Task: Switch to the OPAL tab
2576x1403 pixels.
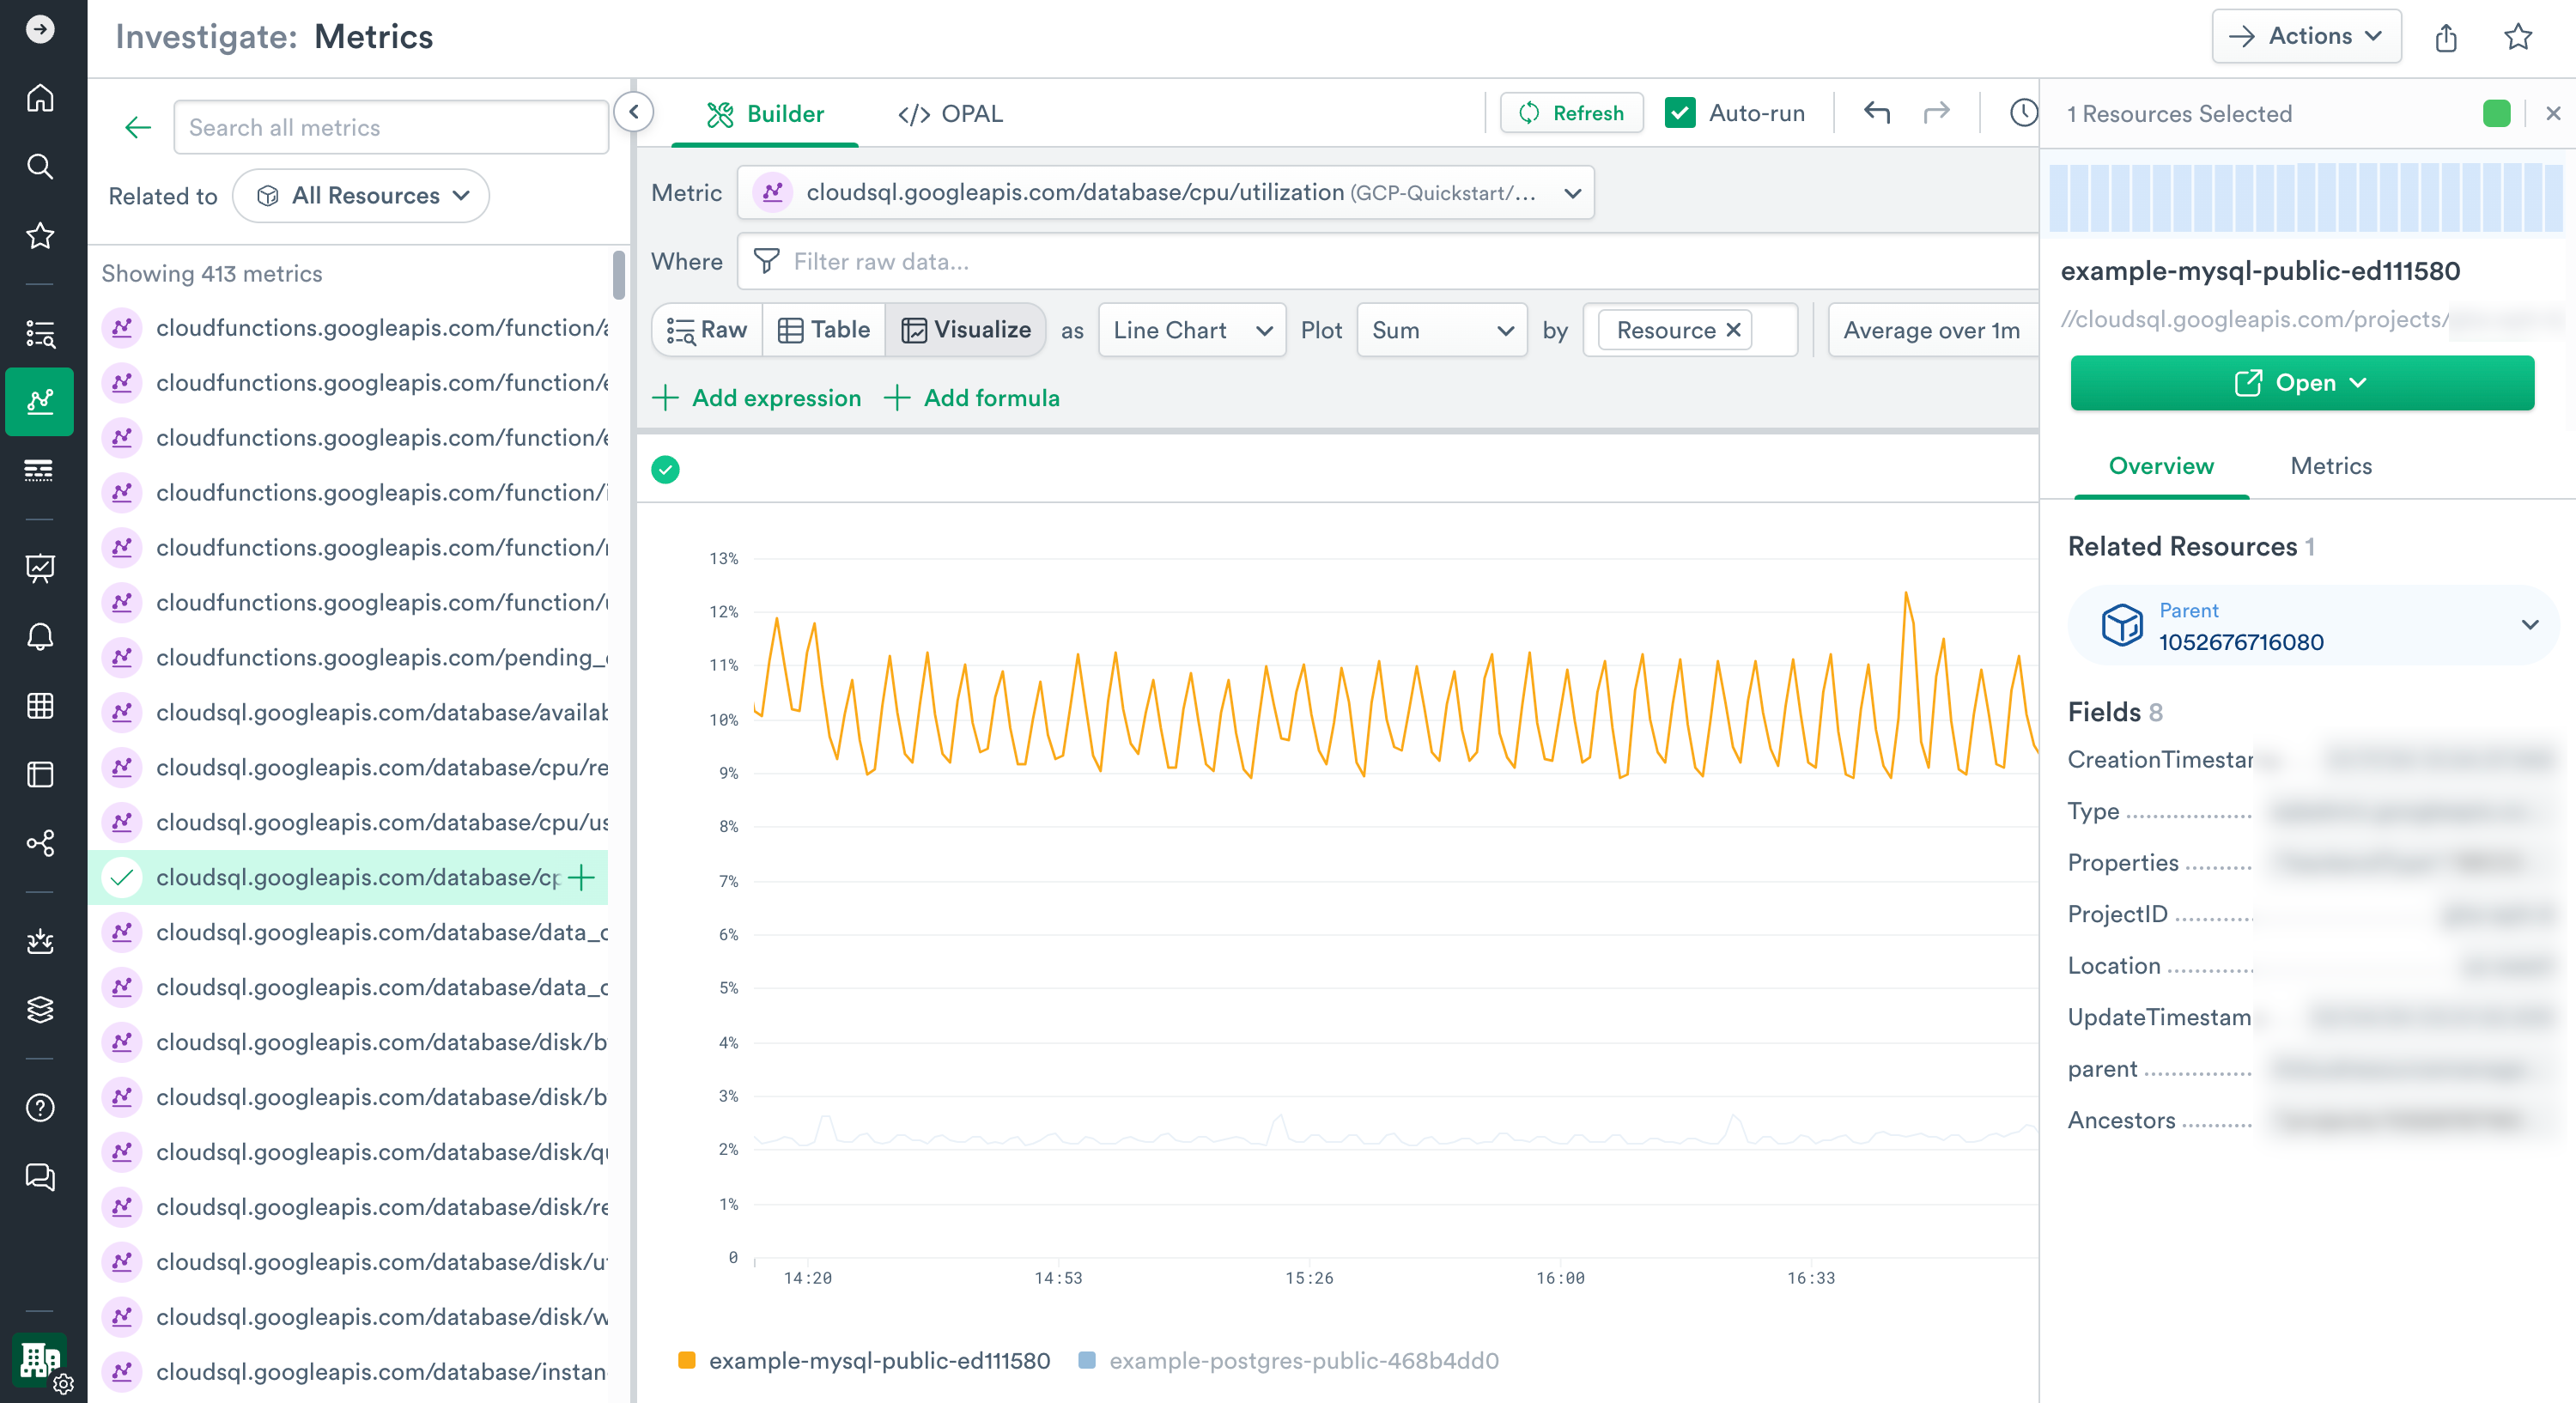Action: [x=951, y=114]
